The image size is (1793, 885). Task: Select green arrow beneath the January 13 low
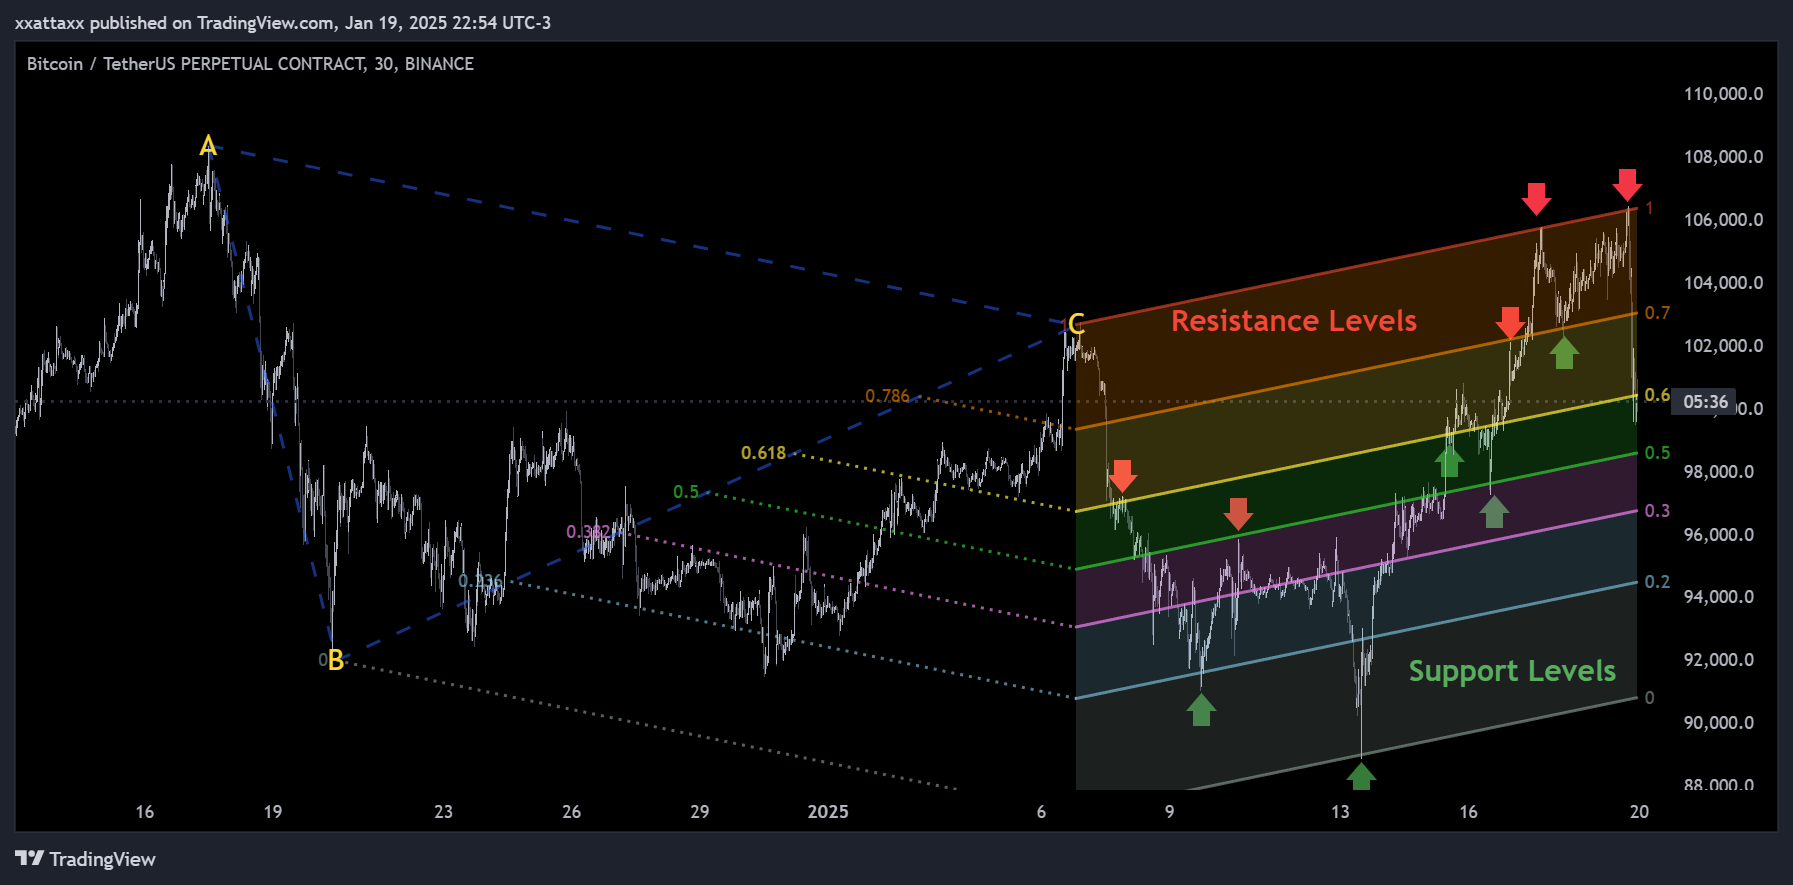point(1361,777)
